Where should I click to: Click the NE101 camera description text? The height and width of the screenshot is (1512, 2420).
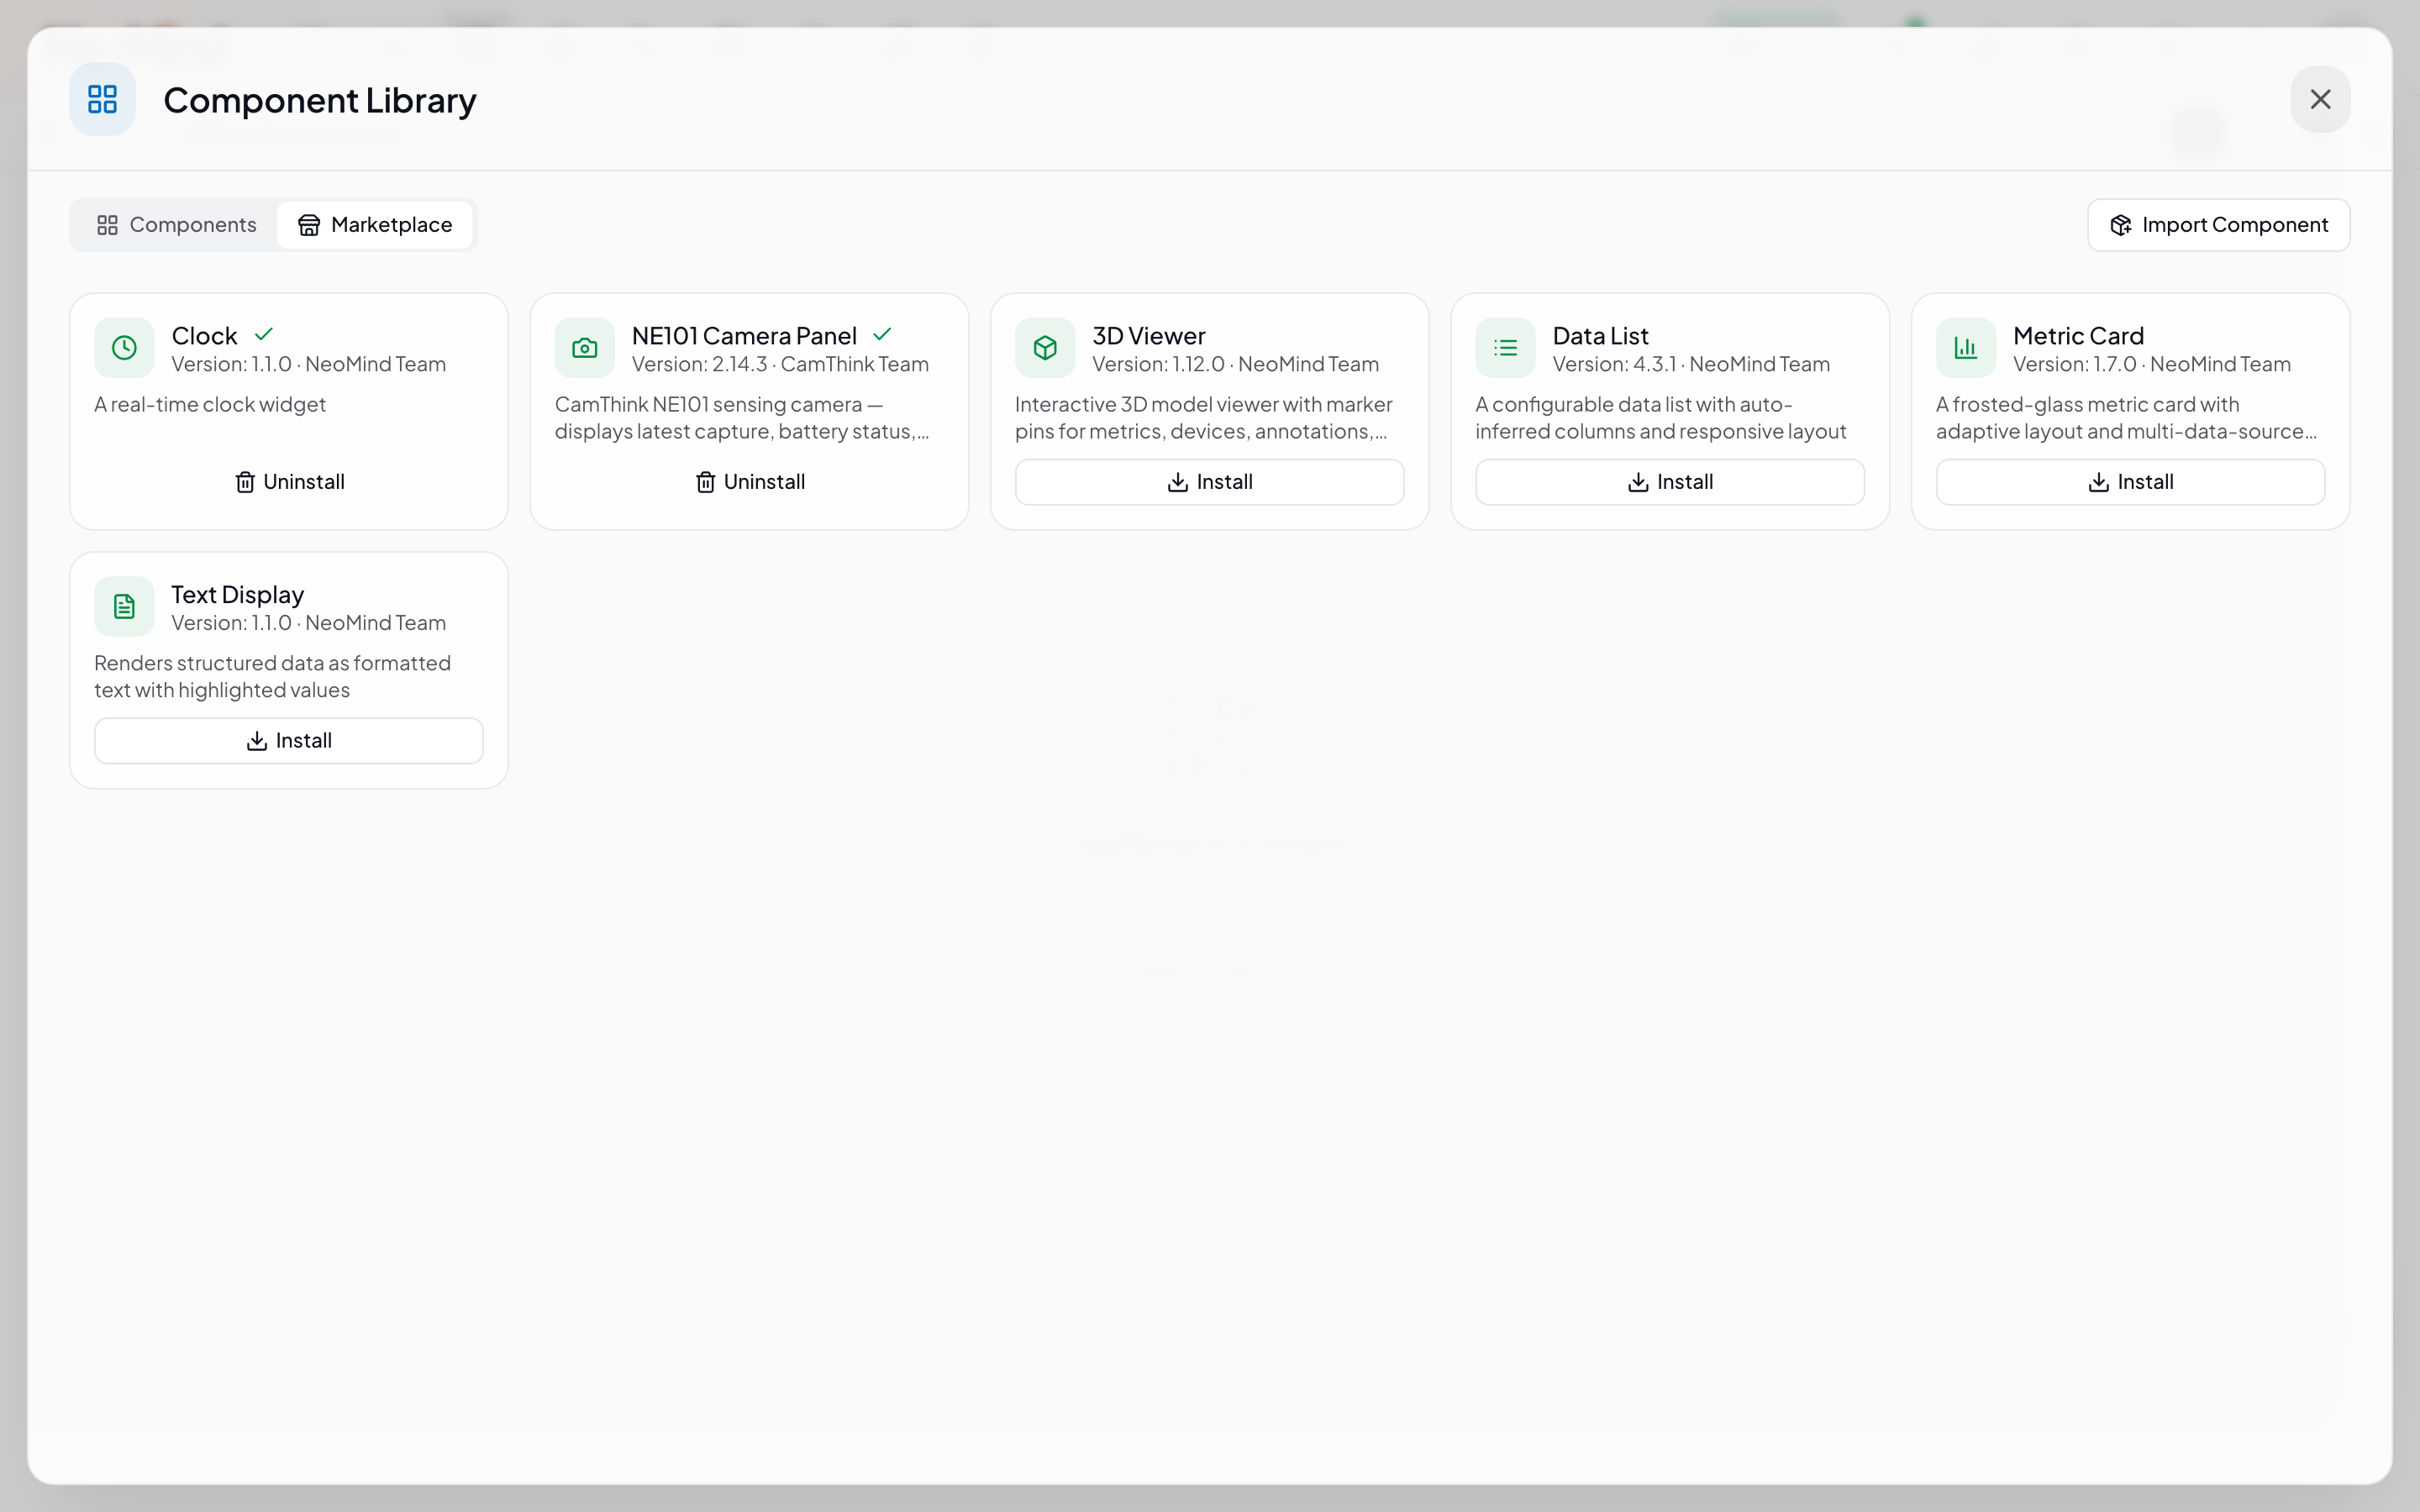(742, 418)
